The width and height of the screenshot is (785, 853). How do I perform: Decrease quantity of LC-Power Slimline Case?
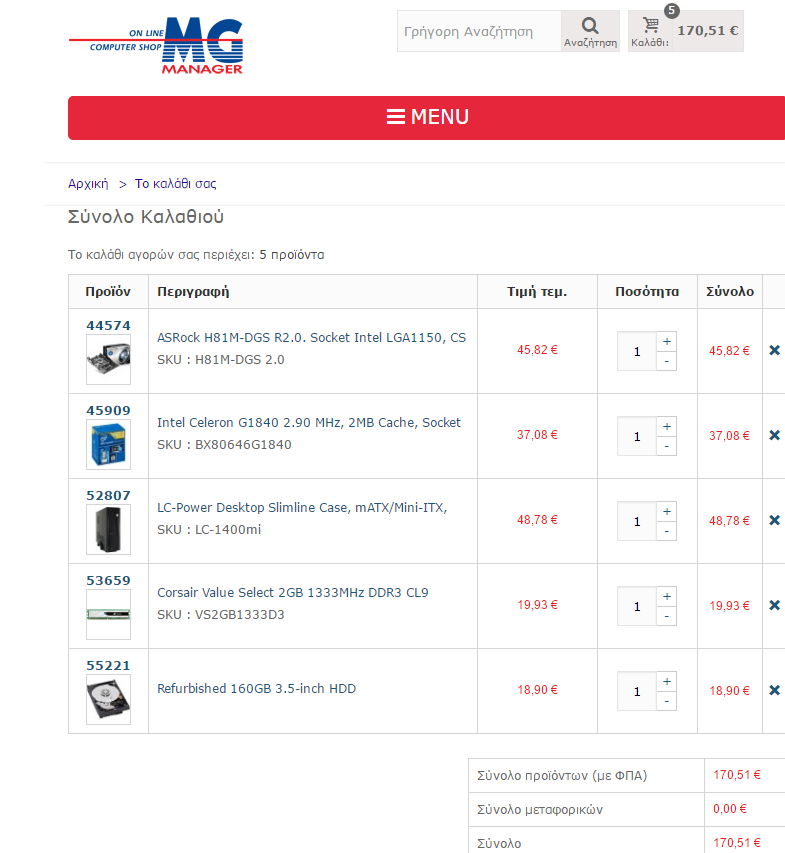(666, 531)
